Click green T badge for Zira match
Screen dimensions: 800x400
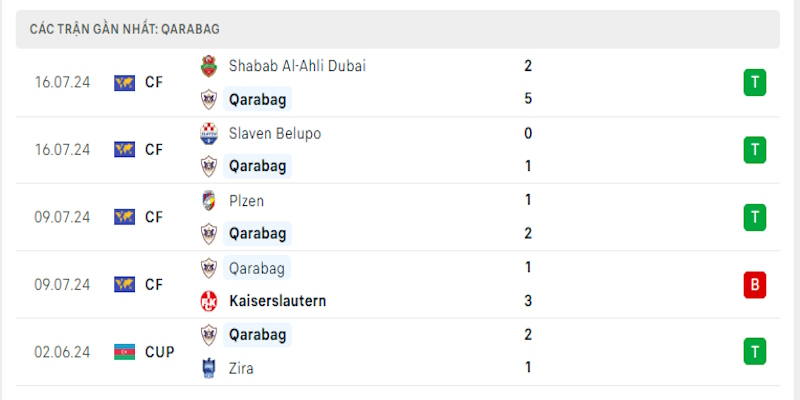754,351
